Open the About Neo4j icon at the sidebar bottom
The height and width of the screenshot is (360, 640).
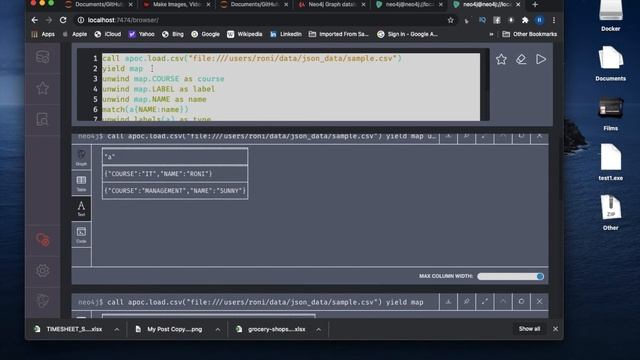tap(42, 301)
